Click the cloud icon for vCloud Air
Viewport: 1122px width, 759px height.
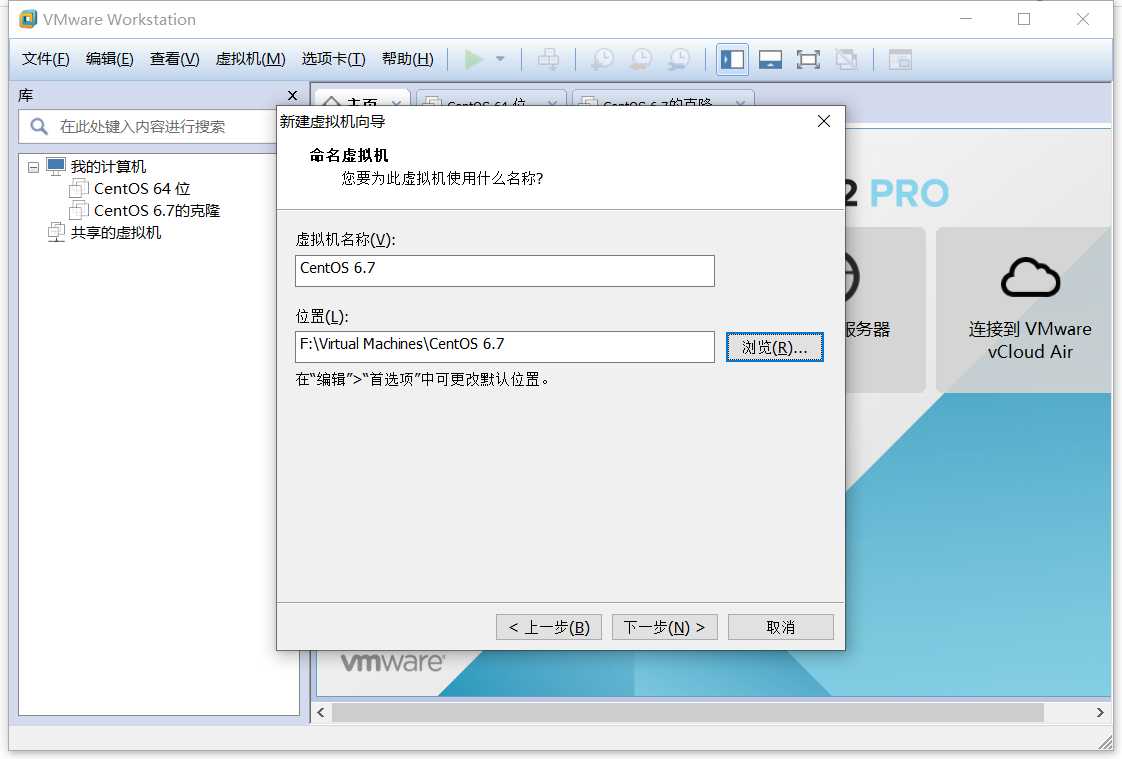point(1030,278)
